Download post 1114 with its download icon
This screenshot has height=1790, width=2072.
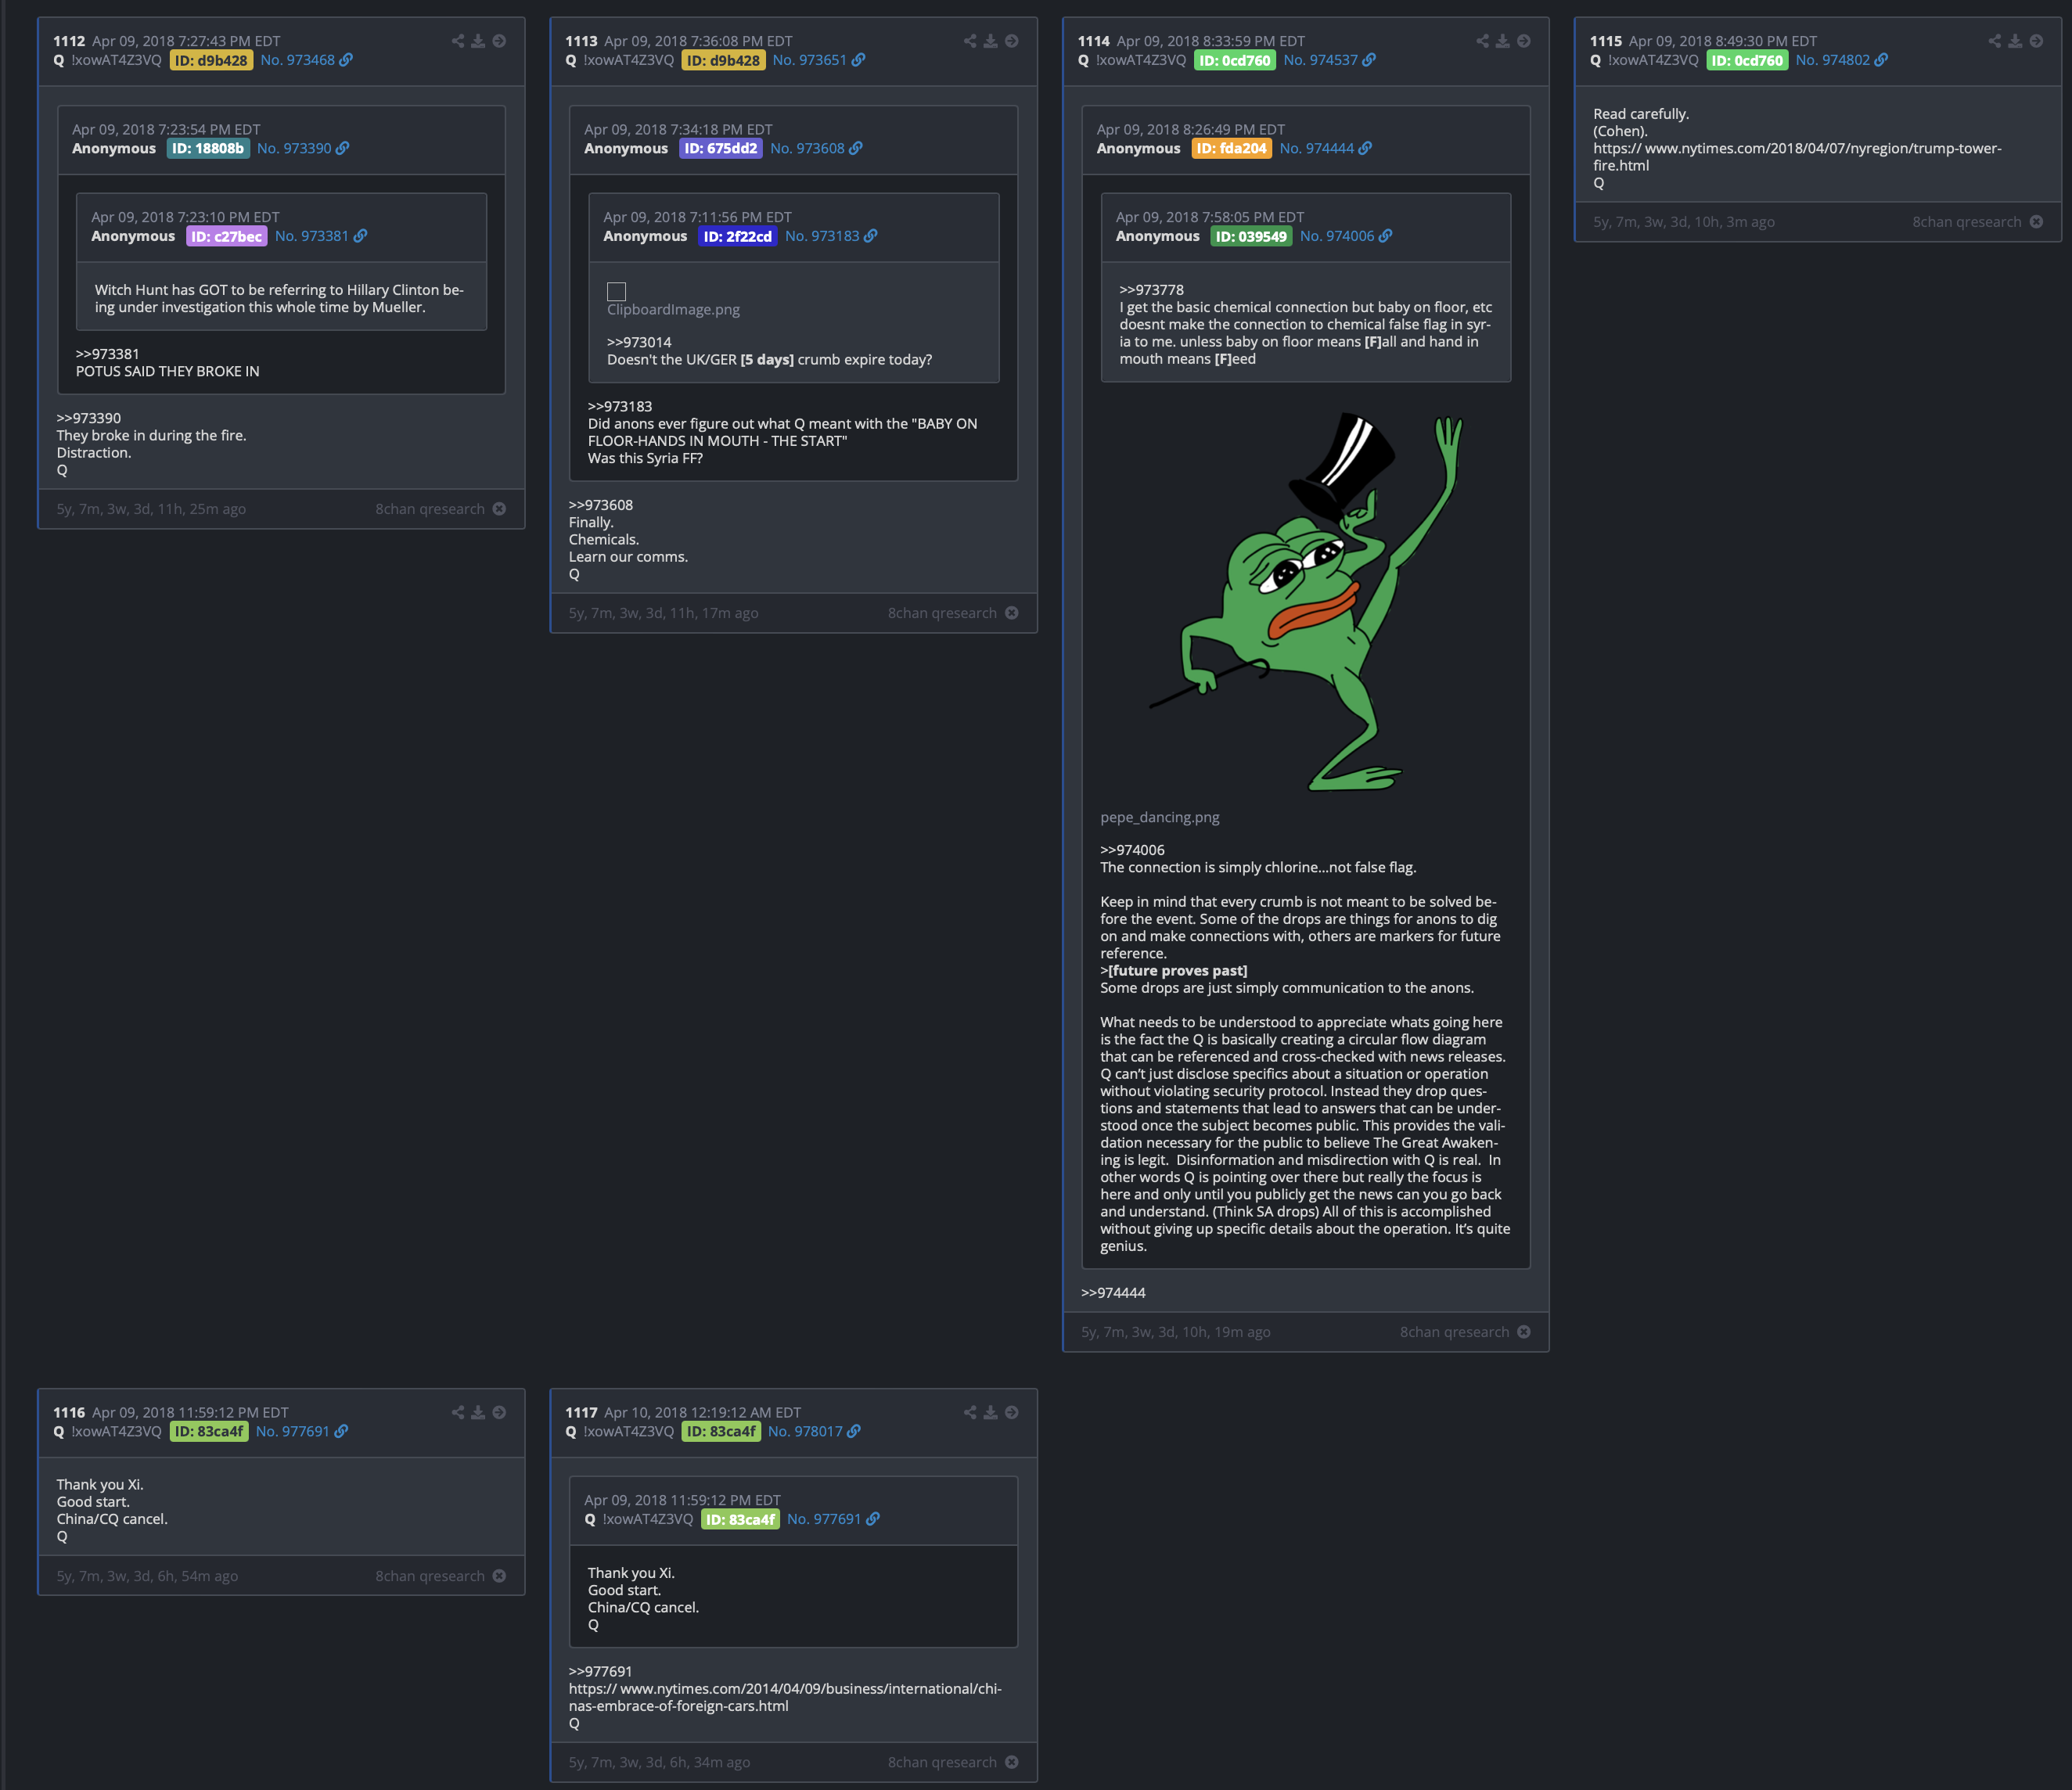(1502, 41)
